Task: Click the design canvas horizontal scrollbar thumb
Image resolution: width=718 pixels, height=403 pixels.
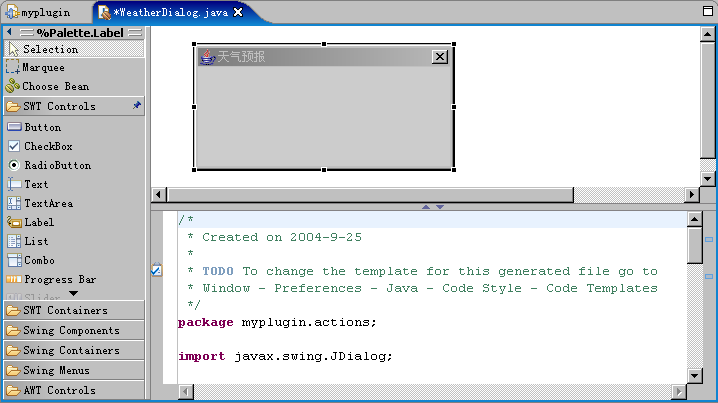Action: tap(371, 195)
